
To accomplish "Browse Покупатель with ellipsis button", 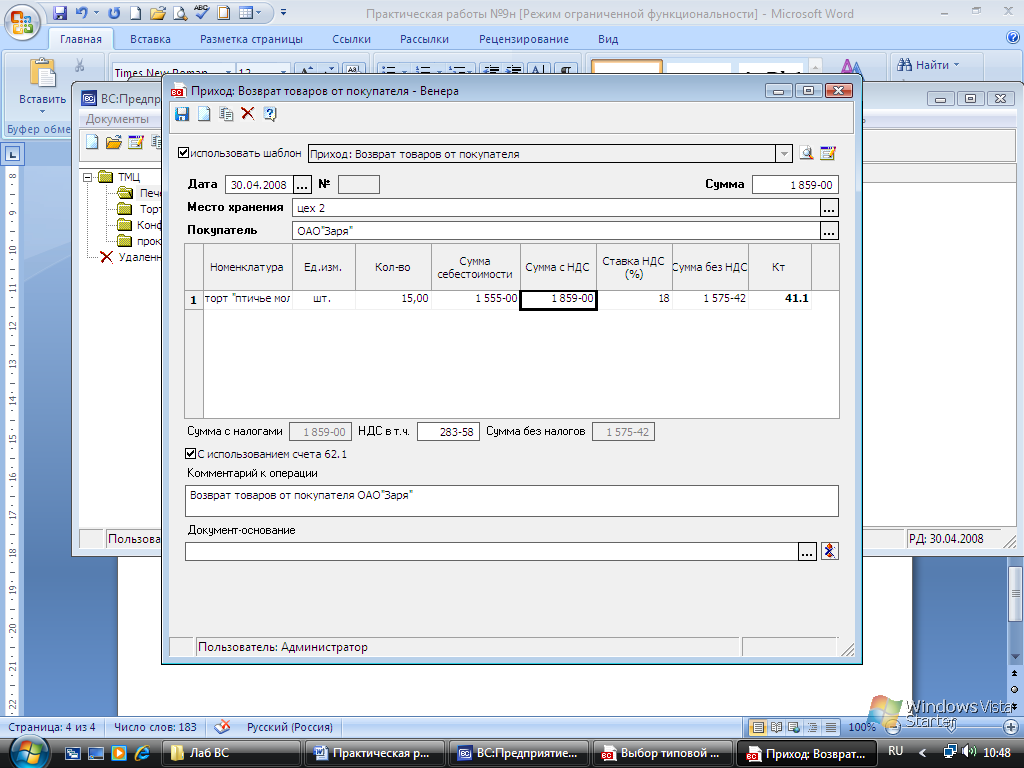I will [829, 231].
